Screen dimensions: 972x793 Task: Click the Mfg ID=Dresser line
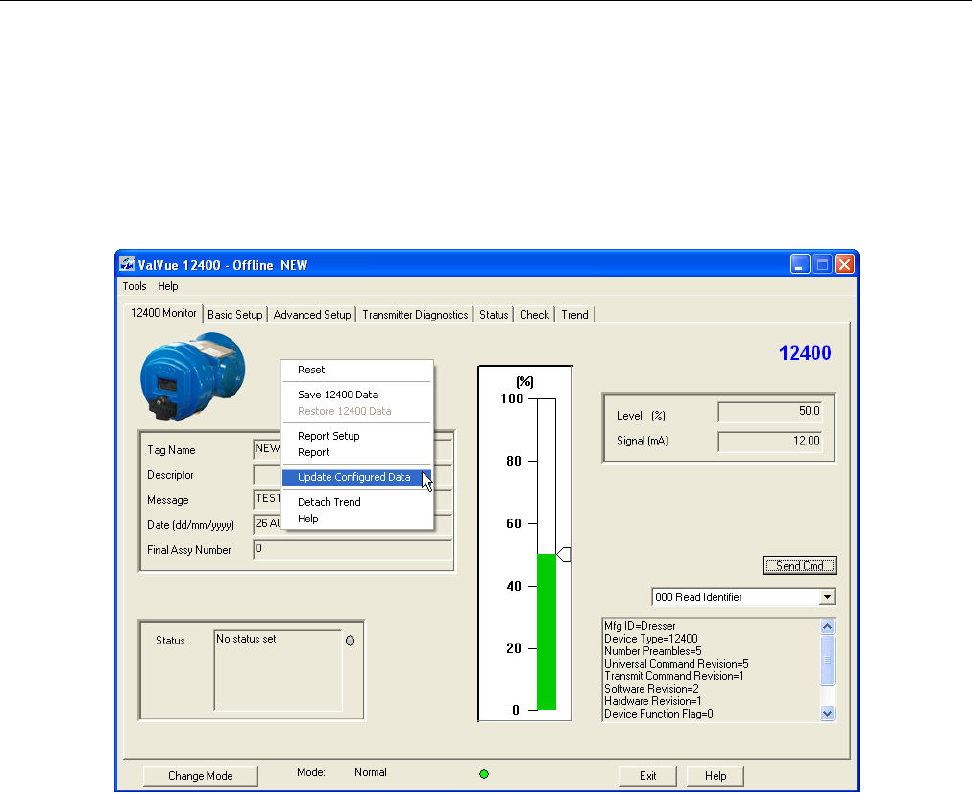[640, 626]
